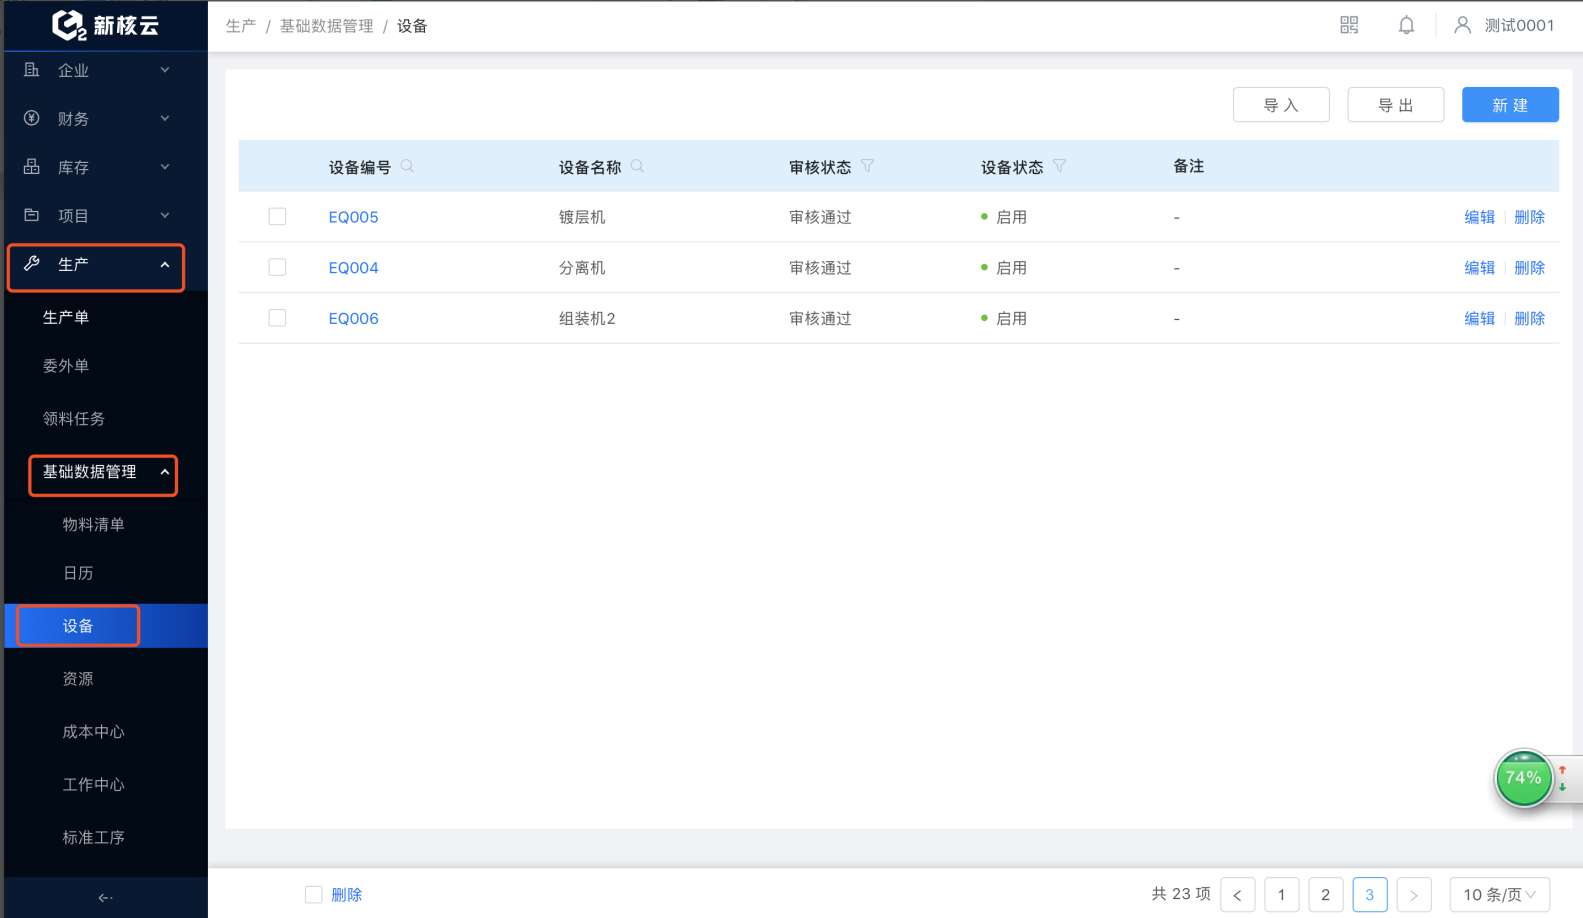This screenshot has height=918, width=1583.
Task: Click the 生产 breadcrumb
Action: [x=241, y=26]
